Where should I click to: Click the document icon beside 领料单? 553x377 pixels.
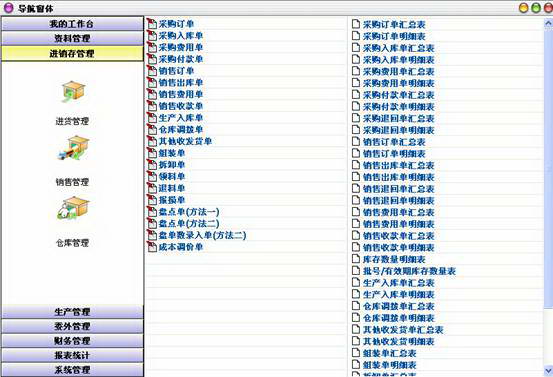(152, 176)
